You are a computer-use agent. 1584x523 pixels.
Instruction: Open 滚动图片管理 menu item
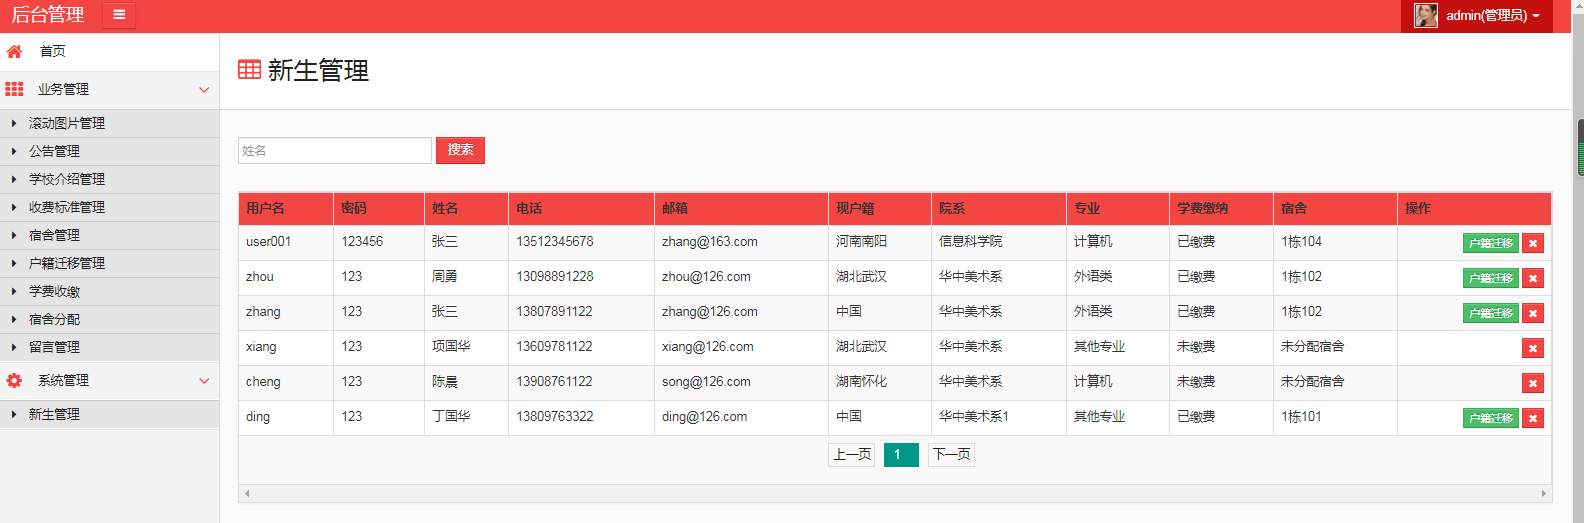point(110,123)
